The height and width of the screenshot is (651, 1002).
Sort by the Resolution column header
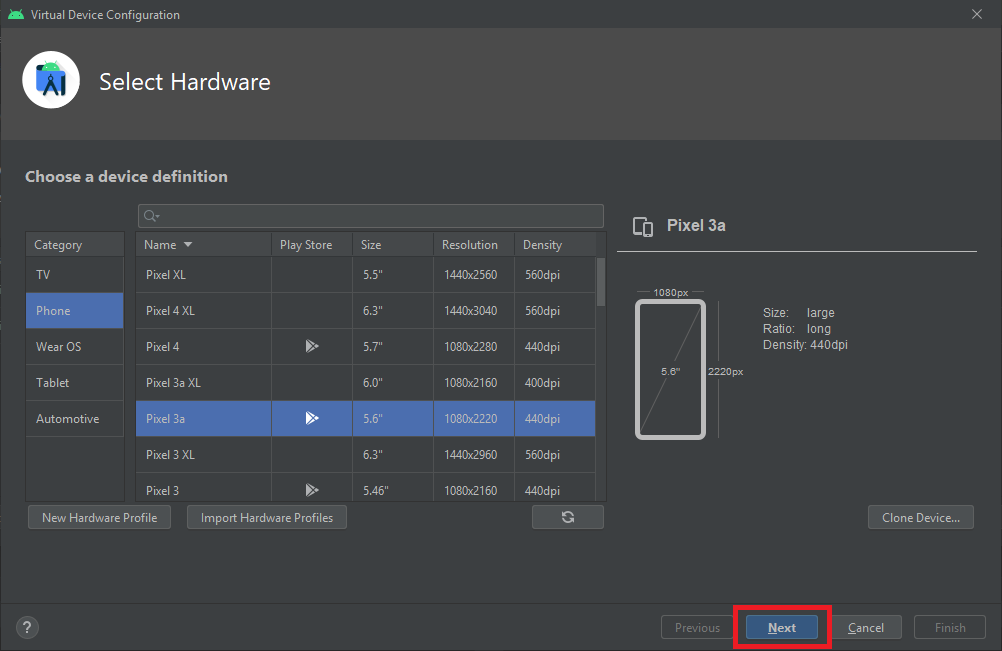(474, 245)
